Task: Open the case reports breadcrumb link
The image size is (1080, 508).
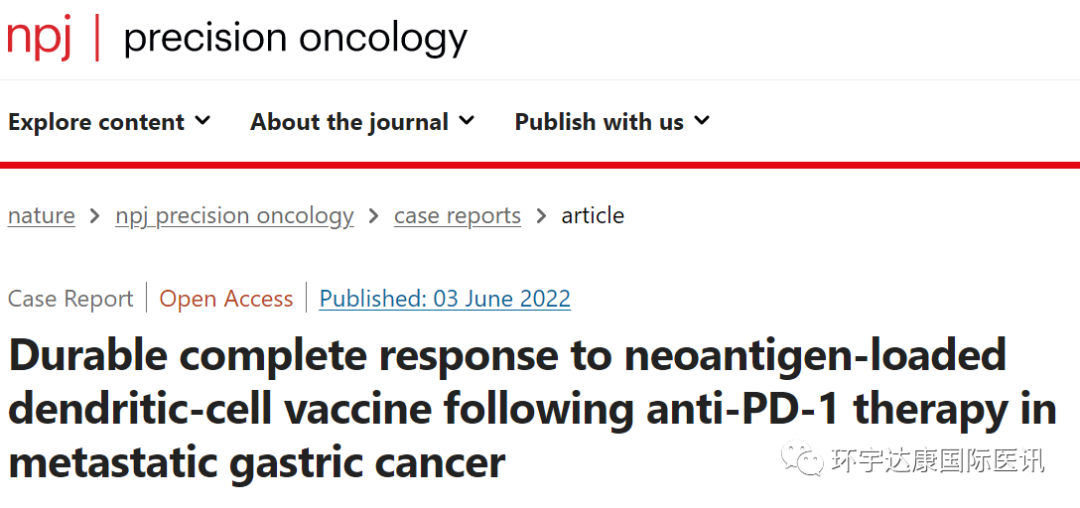Action: tap(457, 216)
